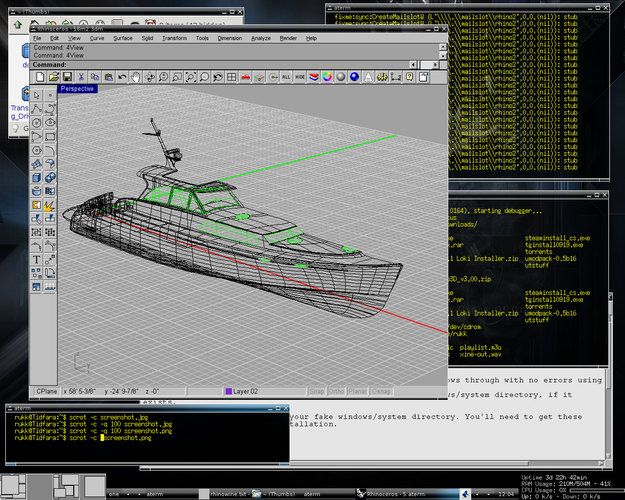Select the Explode tool in sidebar
Image resolution: width=625 pixels, height=500 pixels.
(50, 205)
